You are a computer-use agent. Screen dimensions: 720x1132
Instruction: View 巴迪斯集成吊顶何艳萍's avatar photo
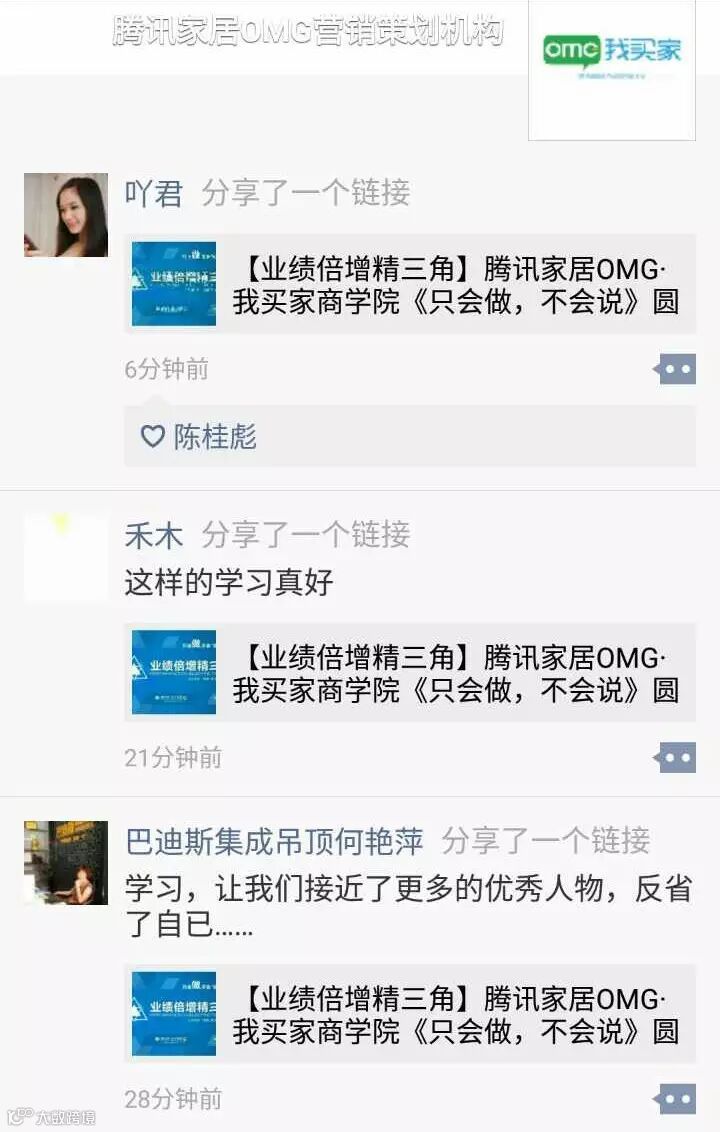coord(66,863)
